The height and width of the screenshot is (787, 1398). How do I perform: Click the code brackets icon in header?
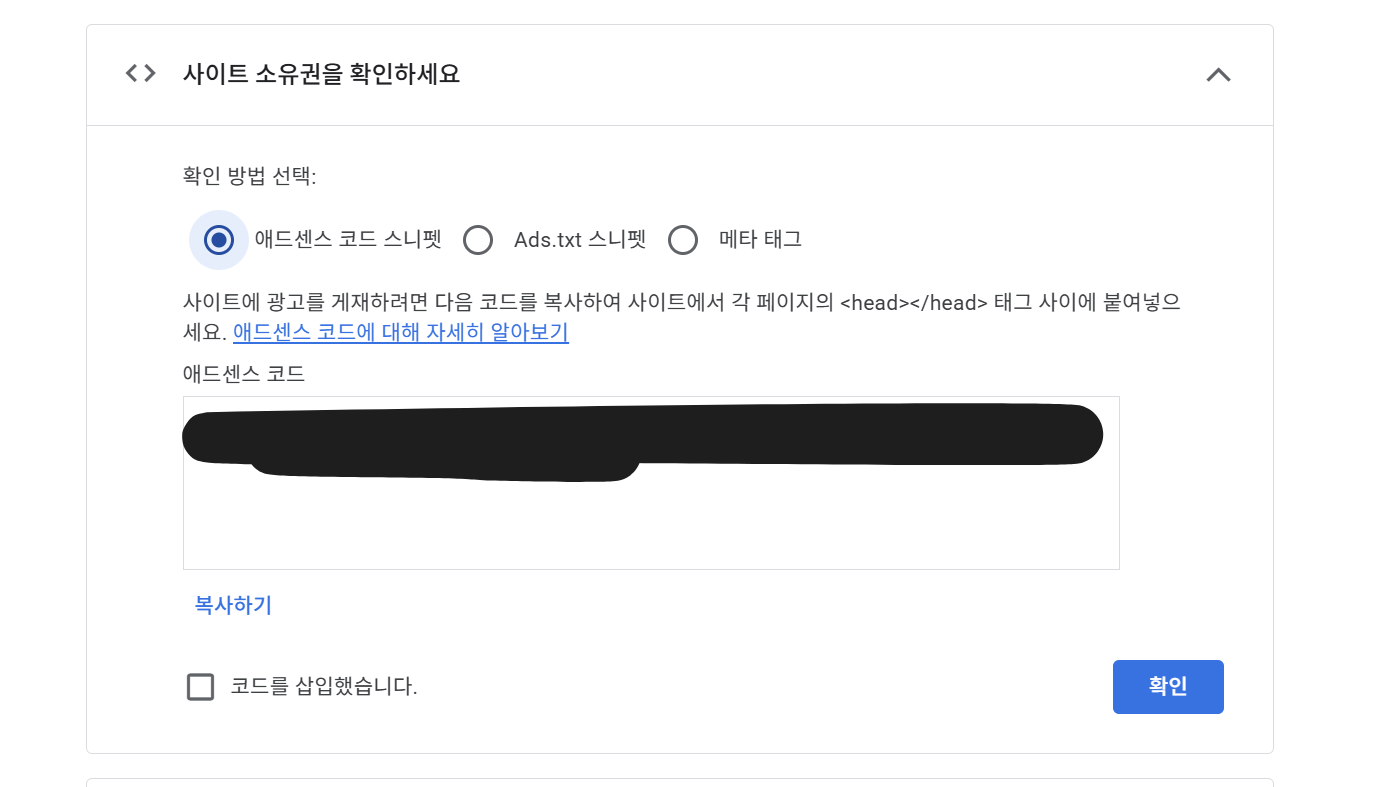click(140, 74)
